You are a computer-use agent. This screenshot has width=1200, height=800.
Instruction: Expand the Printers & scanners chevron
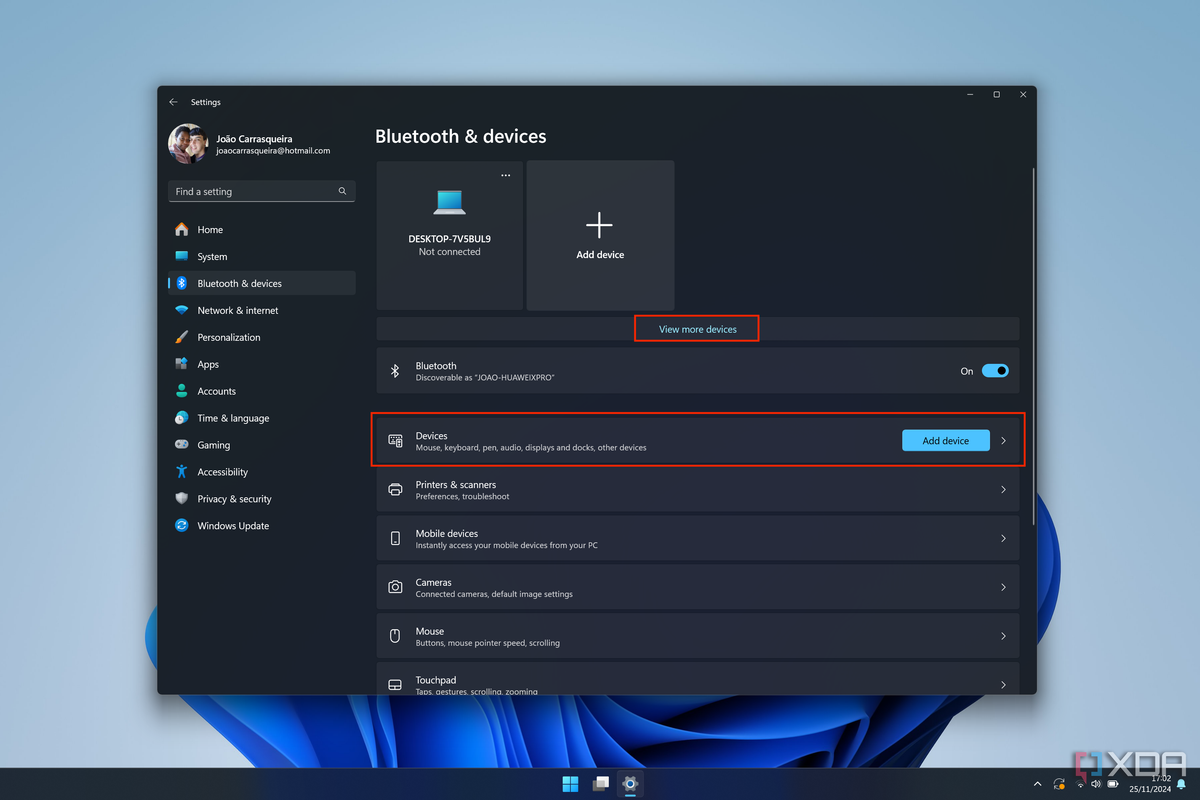tap(1003, 490)
